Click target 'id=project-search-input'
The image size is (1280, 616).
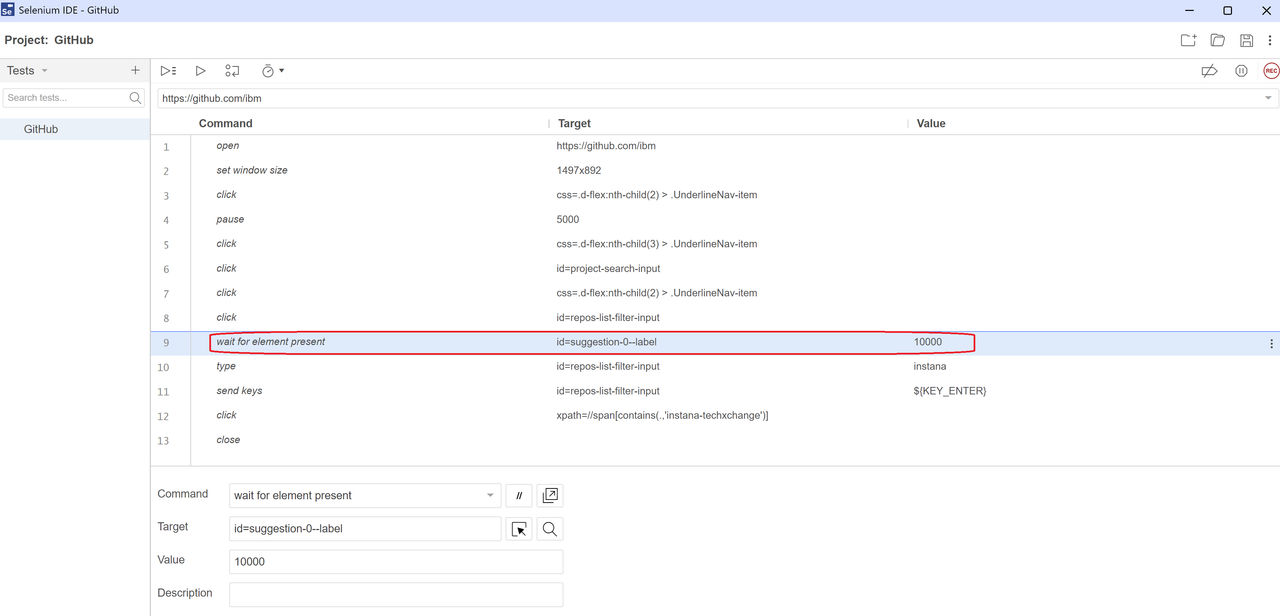[608, 269]
